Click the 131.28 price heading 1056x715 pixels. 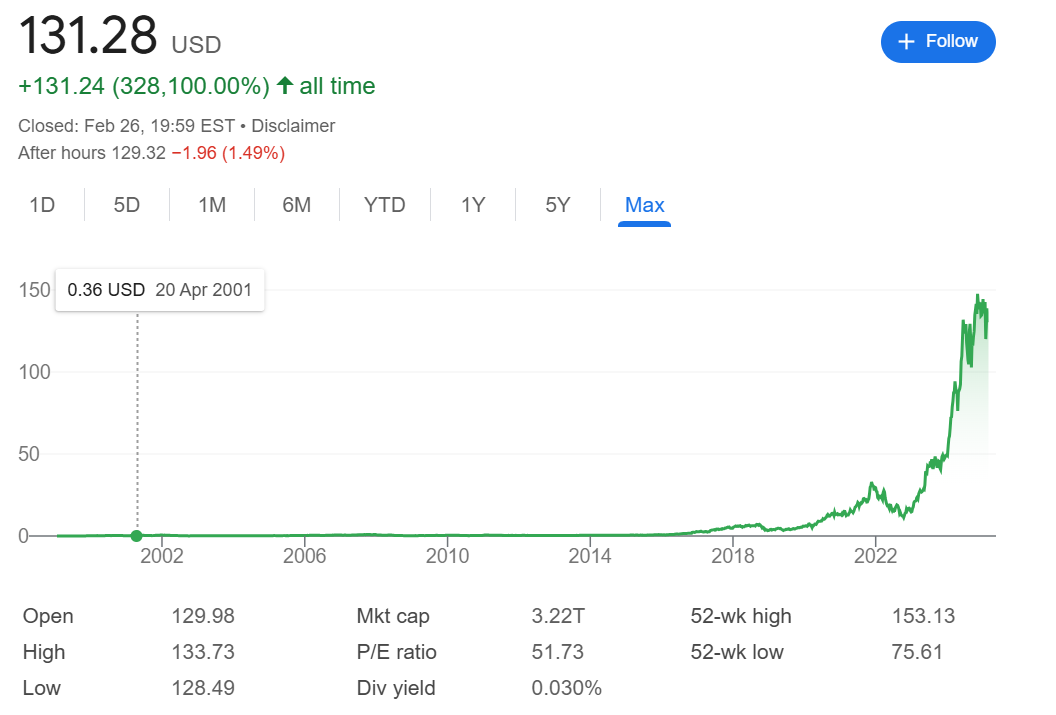click(x=88, y=37)
